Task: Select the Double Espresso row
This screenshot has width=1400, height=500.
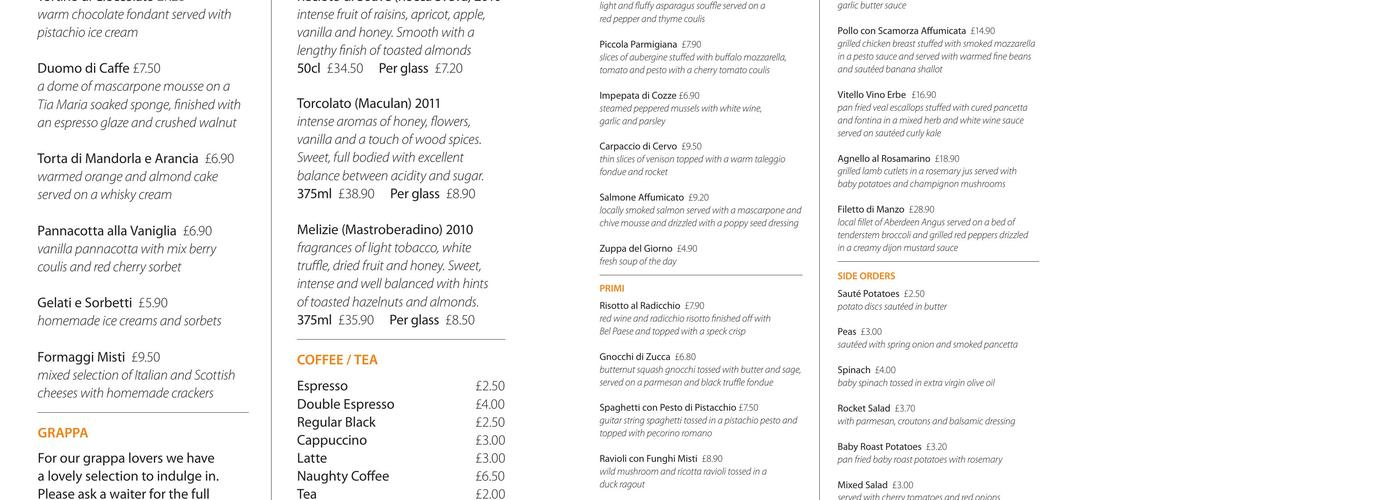Action: click(346, 404)
